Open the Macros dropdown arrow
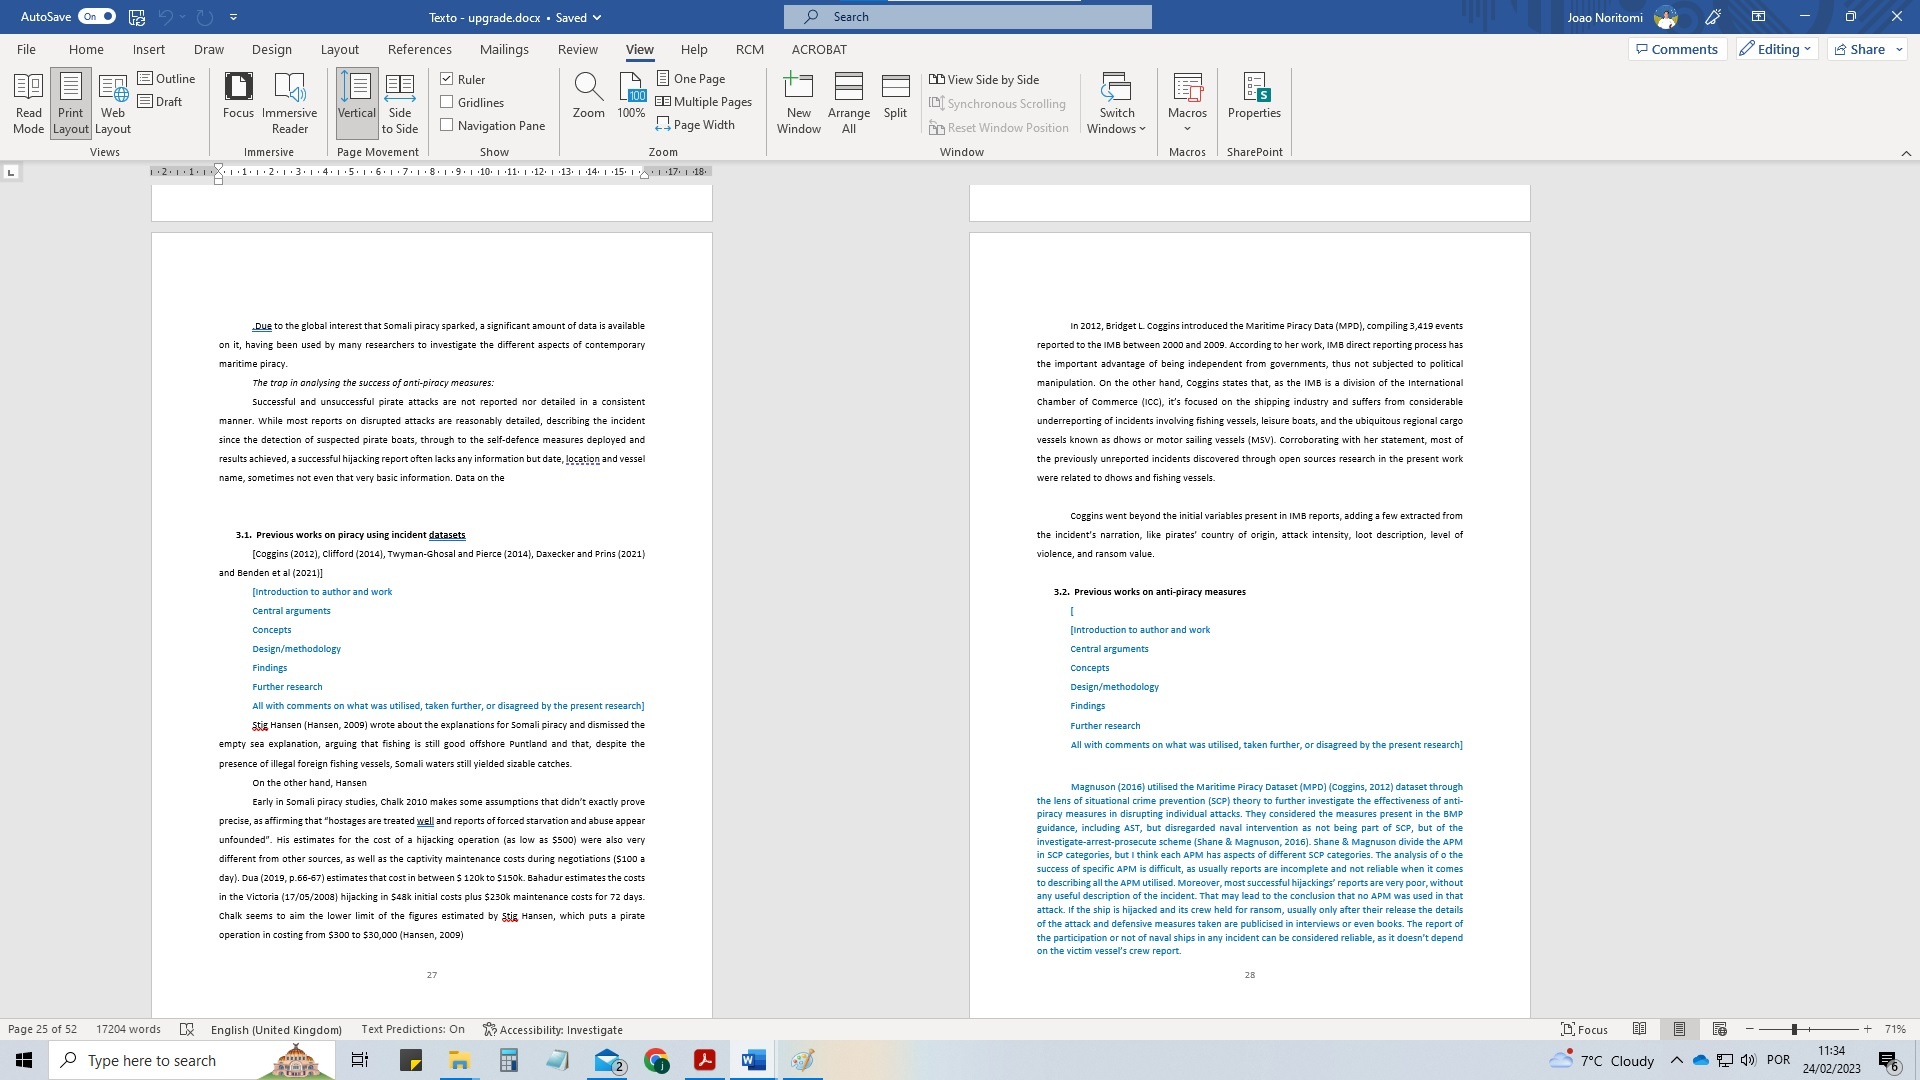The height and width of the screenshot is (1080, 1920). coord(1187,128)
